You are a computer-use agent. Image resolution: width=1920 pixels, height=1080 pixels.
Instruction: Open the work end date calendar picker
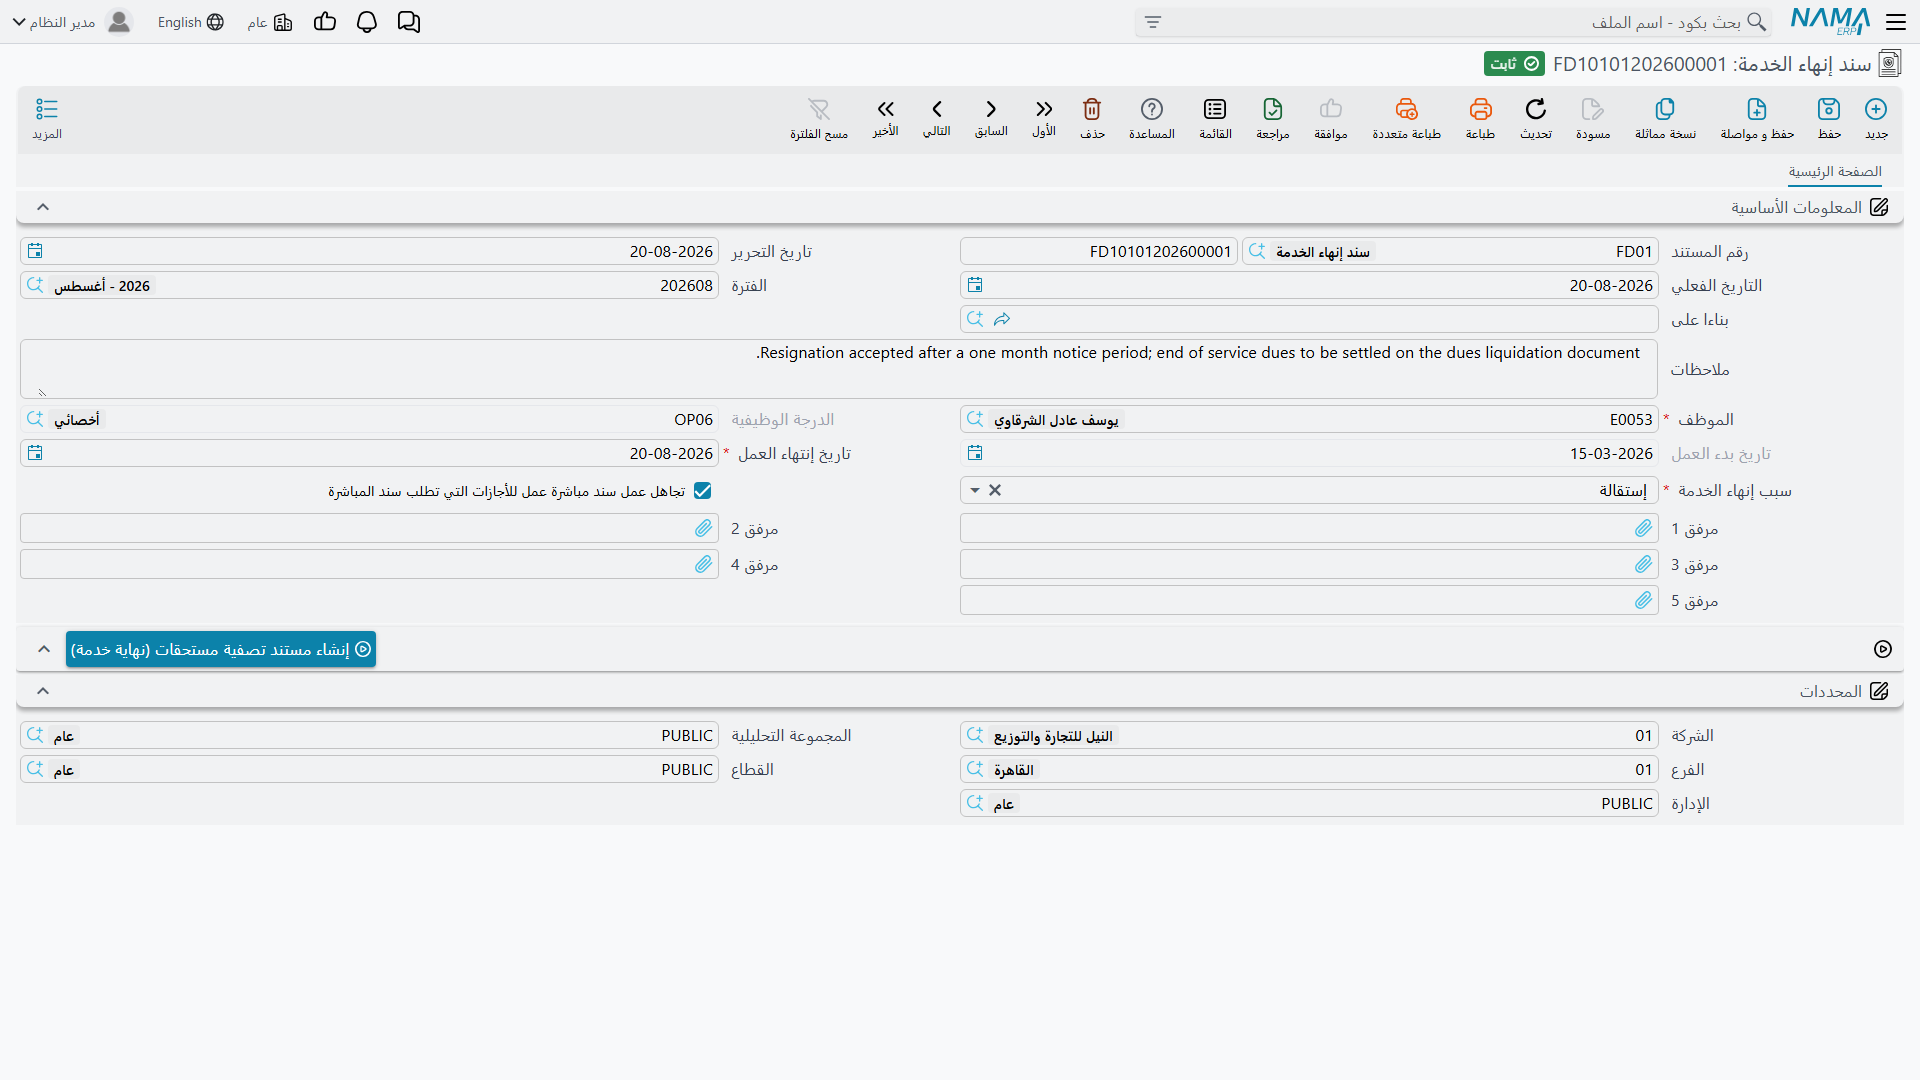(x=35, y=453)
